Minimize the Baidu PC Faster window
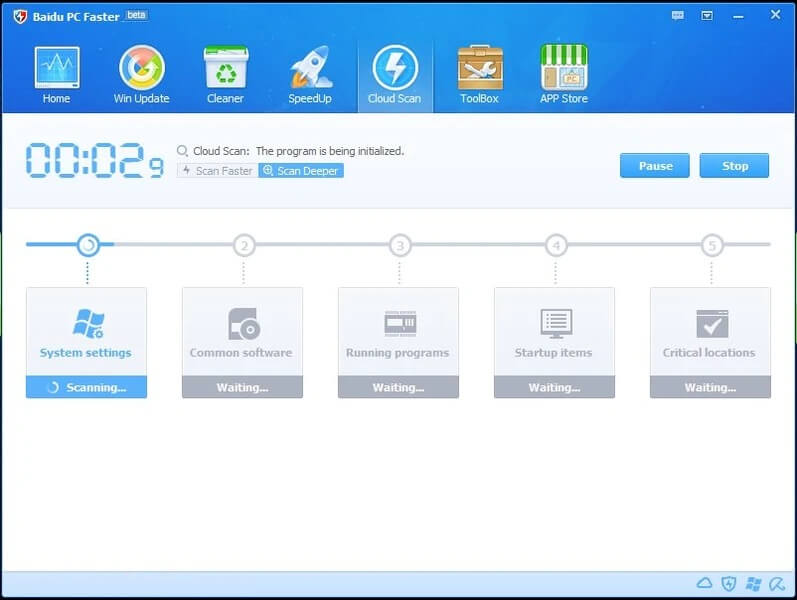This screenshot has height=600, width=797. coord(739,16)
